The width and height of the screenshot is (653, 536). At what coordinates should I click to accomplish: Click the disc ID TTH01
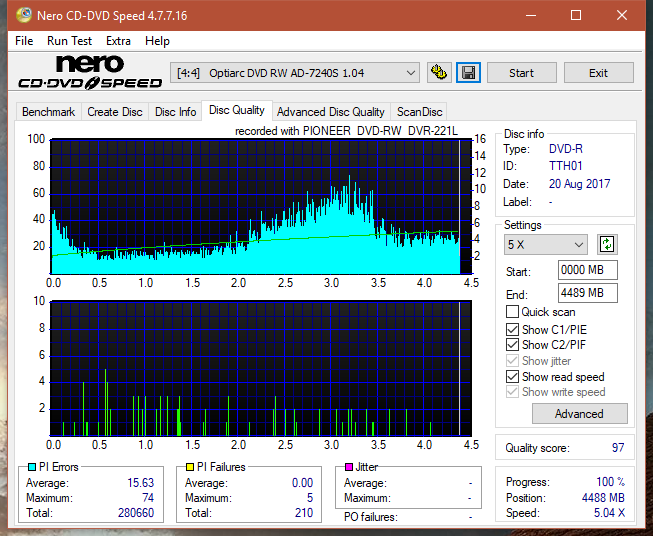pos(565,166)
